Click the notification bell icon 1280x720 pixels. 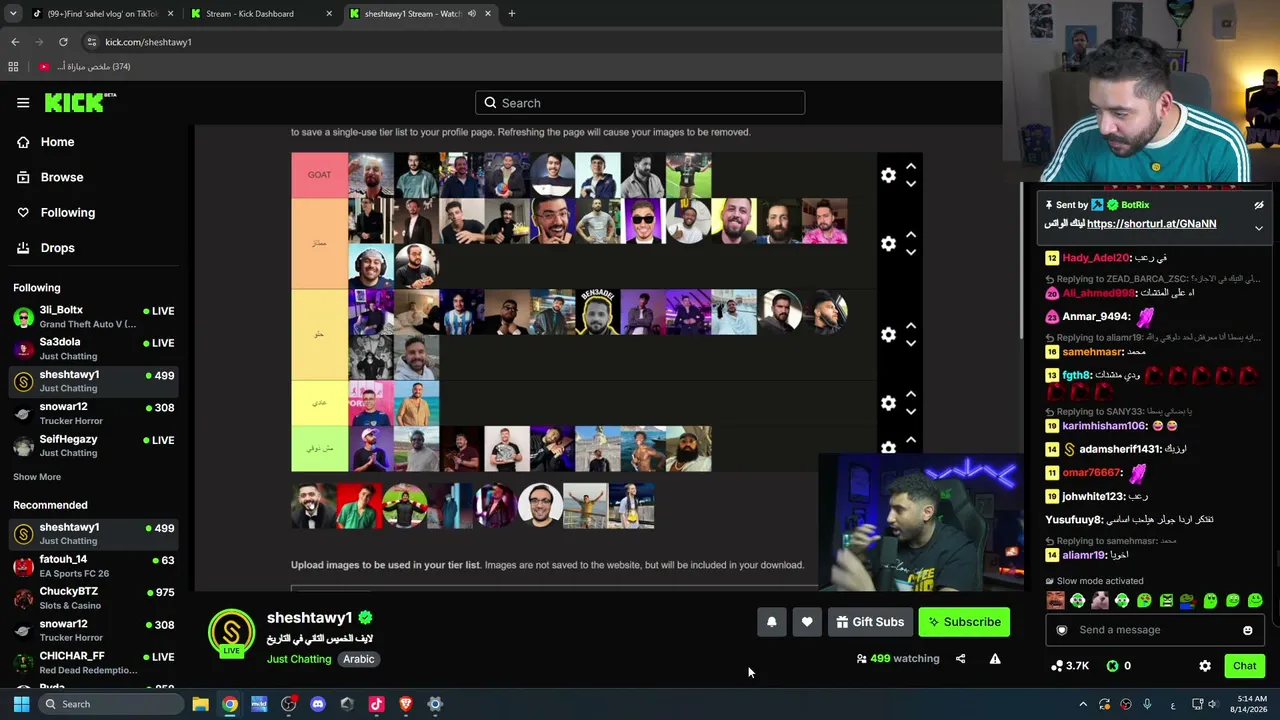tap(771, 622)
